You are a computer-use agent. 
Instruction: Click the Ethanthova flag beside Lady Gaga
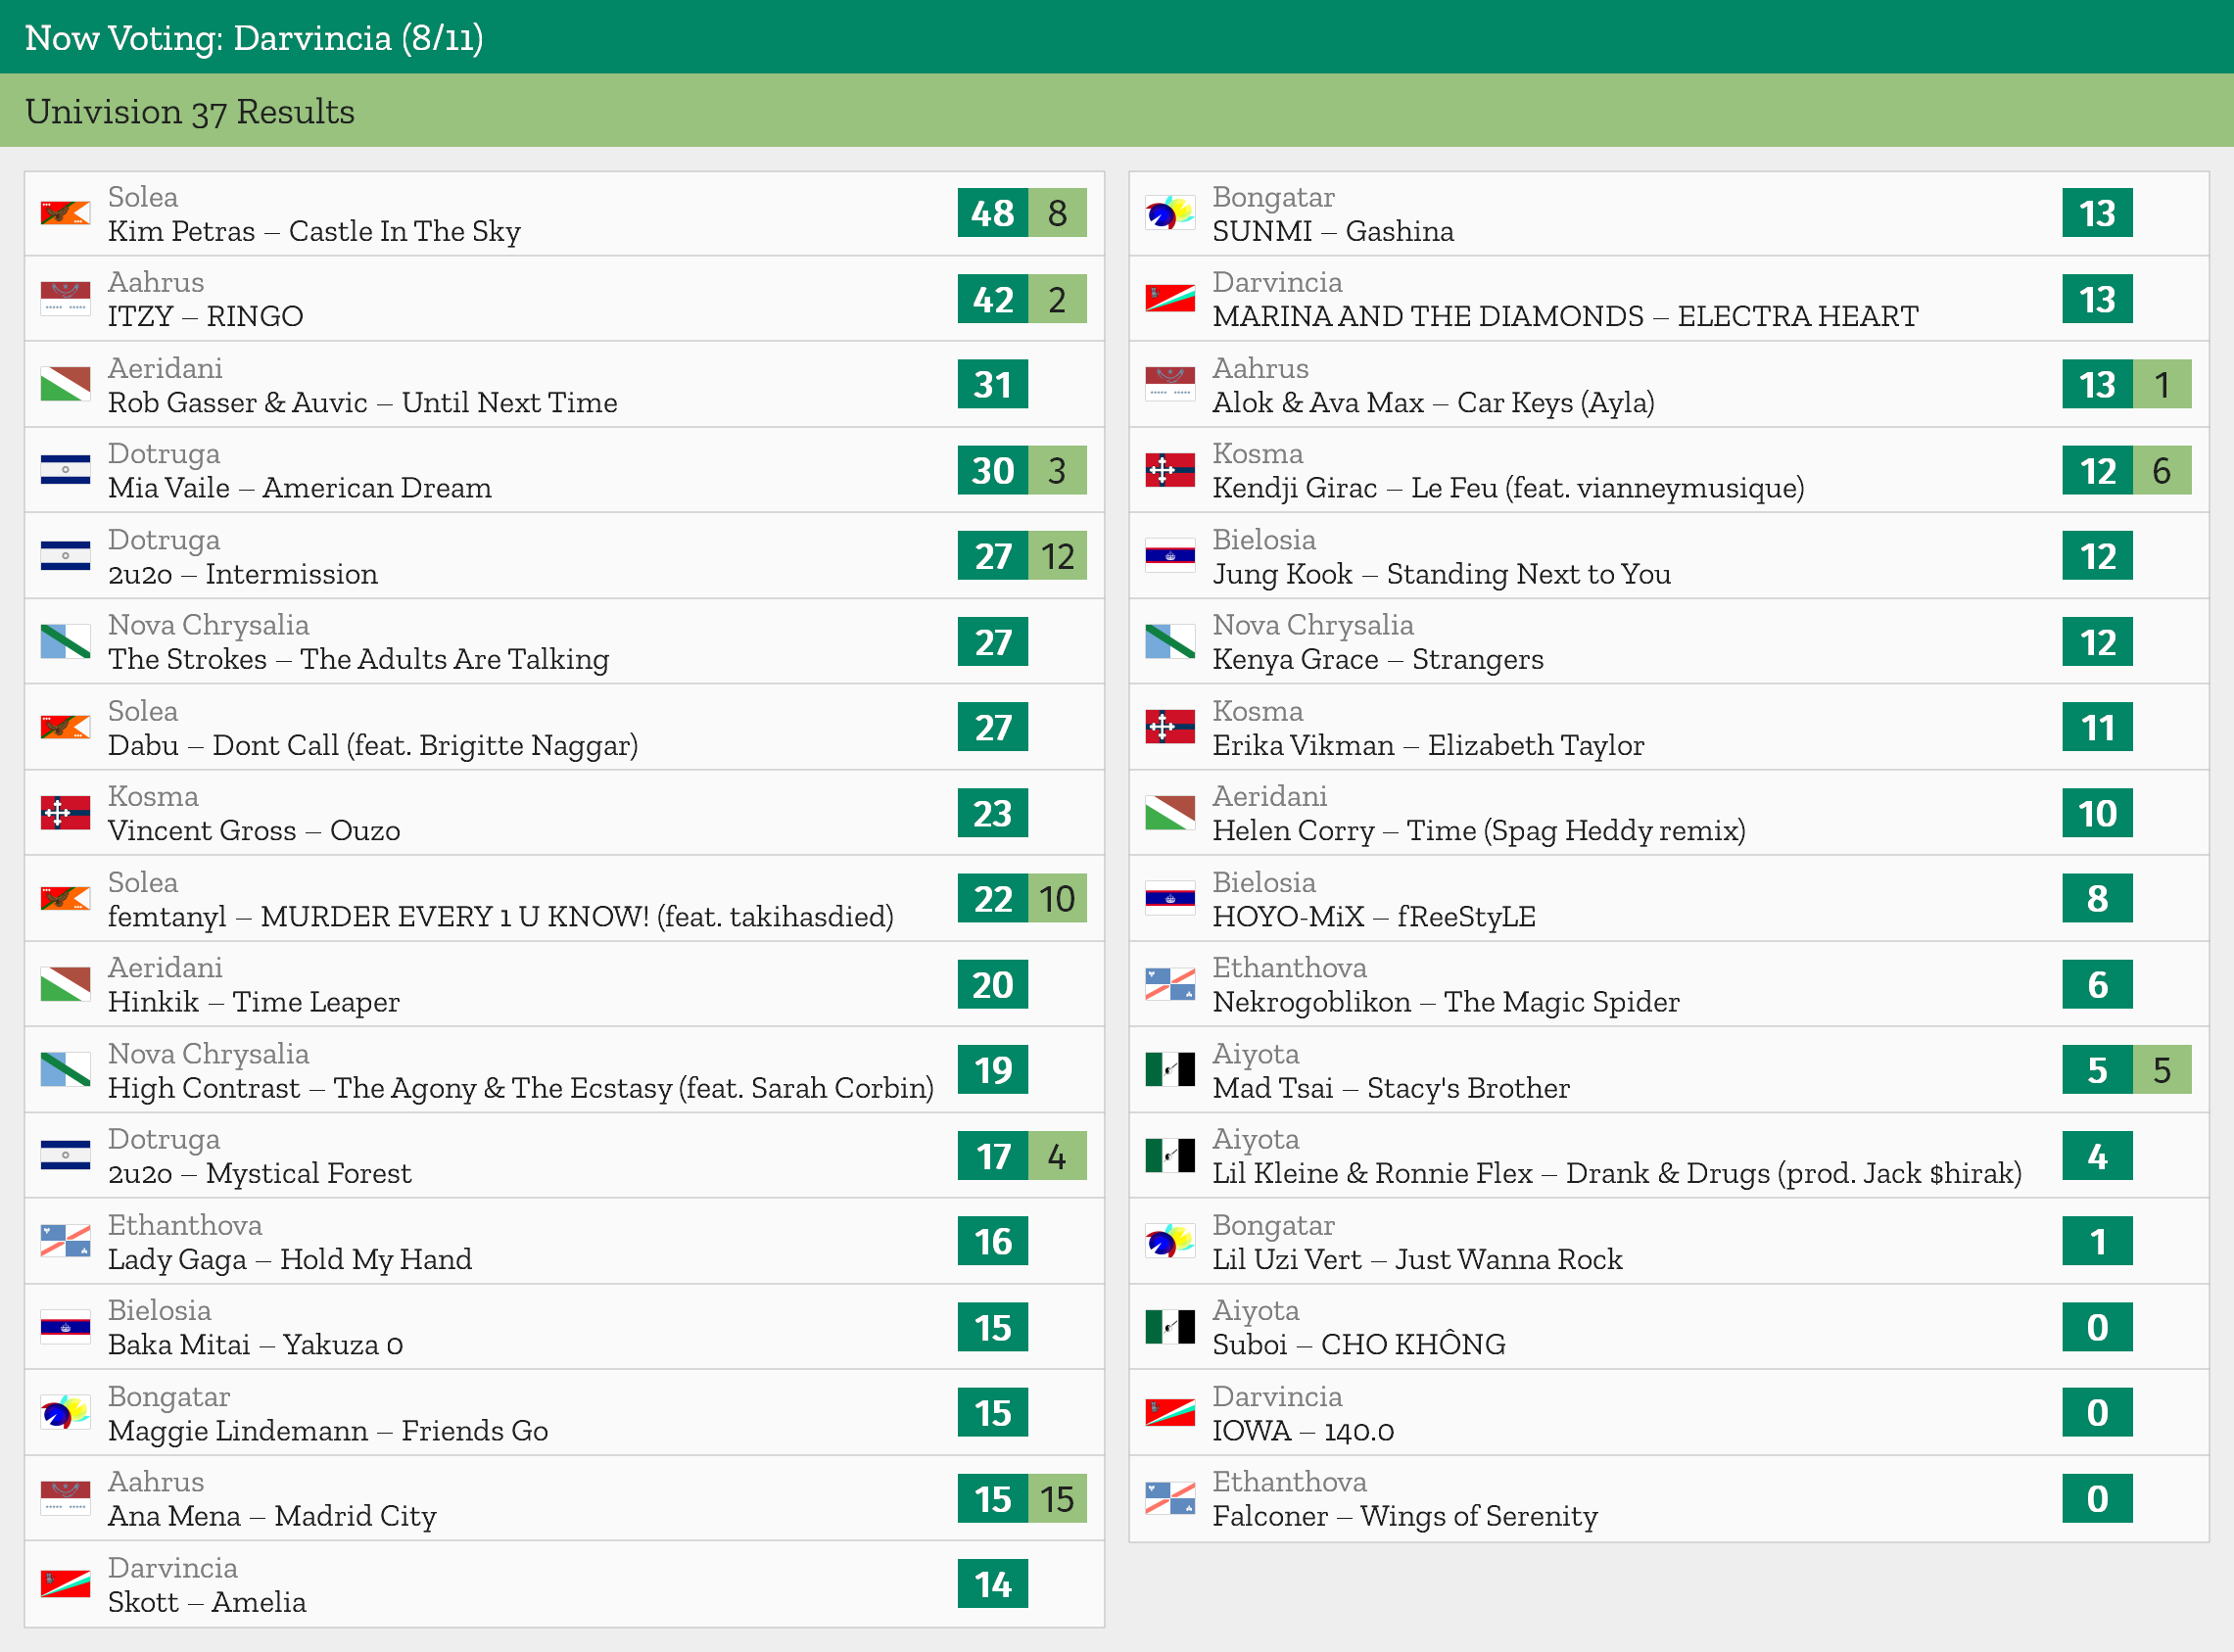pyautogui.click(x=65, y=1241)
